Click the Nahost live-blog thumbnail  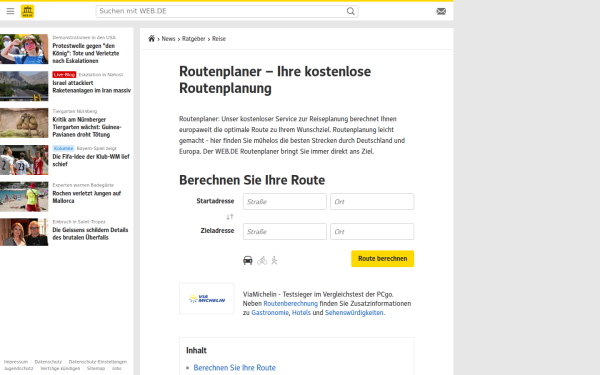(x=24, y=86)
